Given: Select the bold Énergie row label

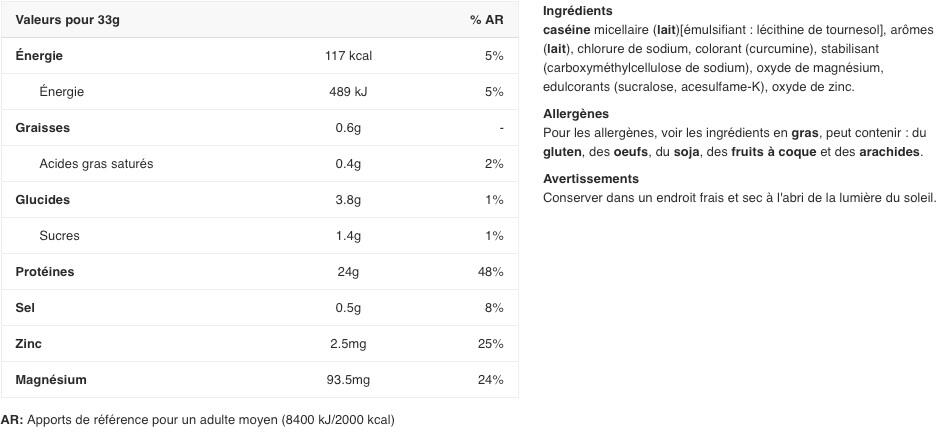Looking at the screenshot, I should coord(39,56).
